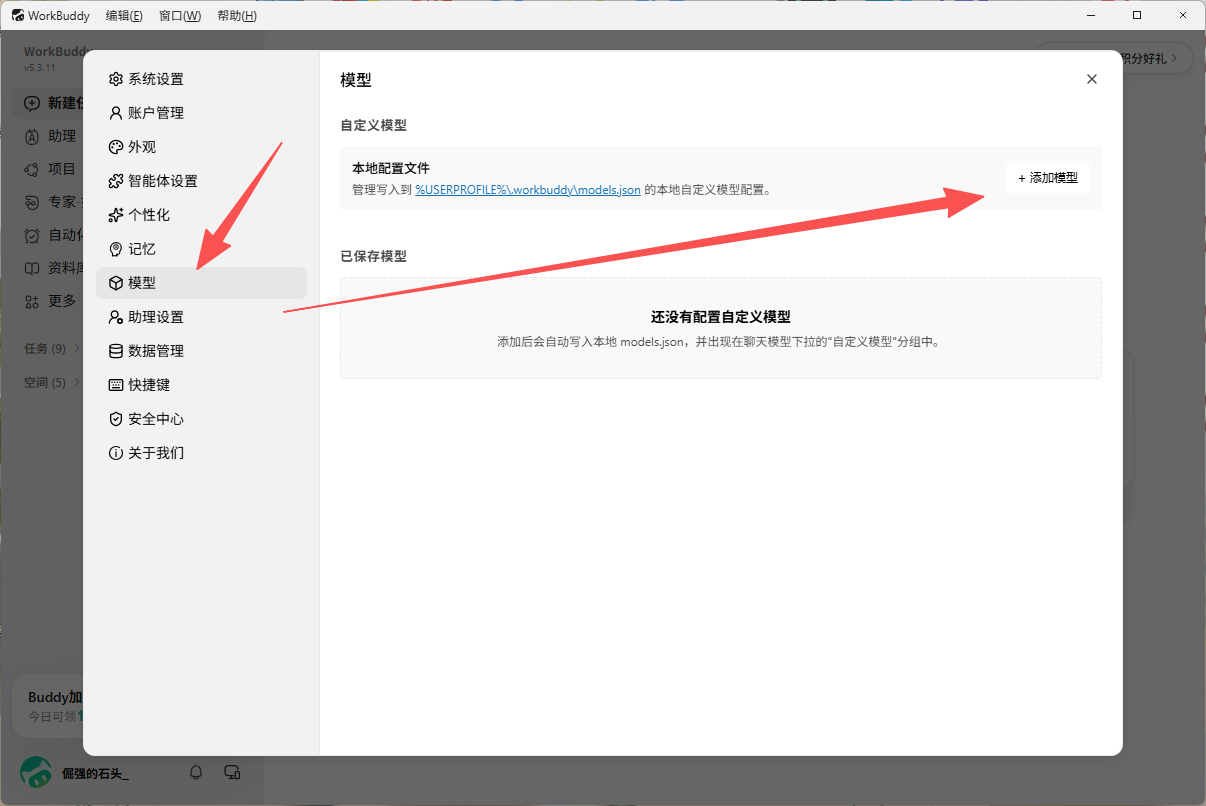Click the 积分好礼 button at top right

point(1157,58)
